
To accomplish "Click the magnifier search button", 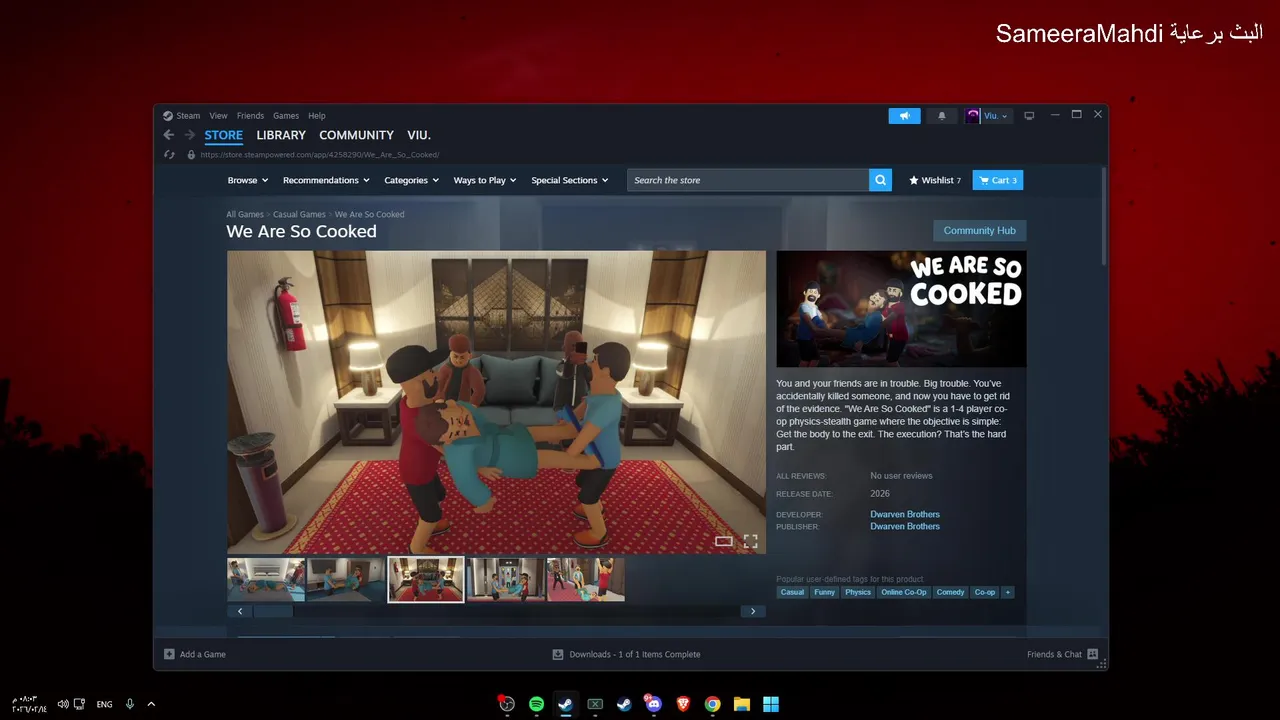I will tap(880, 180).
